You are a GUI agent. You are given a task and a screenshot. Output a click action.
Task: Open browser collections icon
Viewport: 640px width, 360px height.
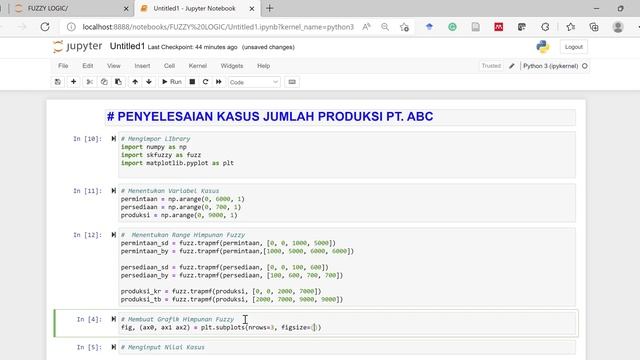tap(594, 27)
